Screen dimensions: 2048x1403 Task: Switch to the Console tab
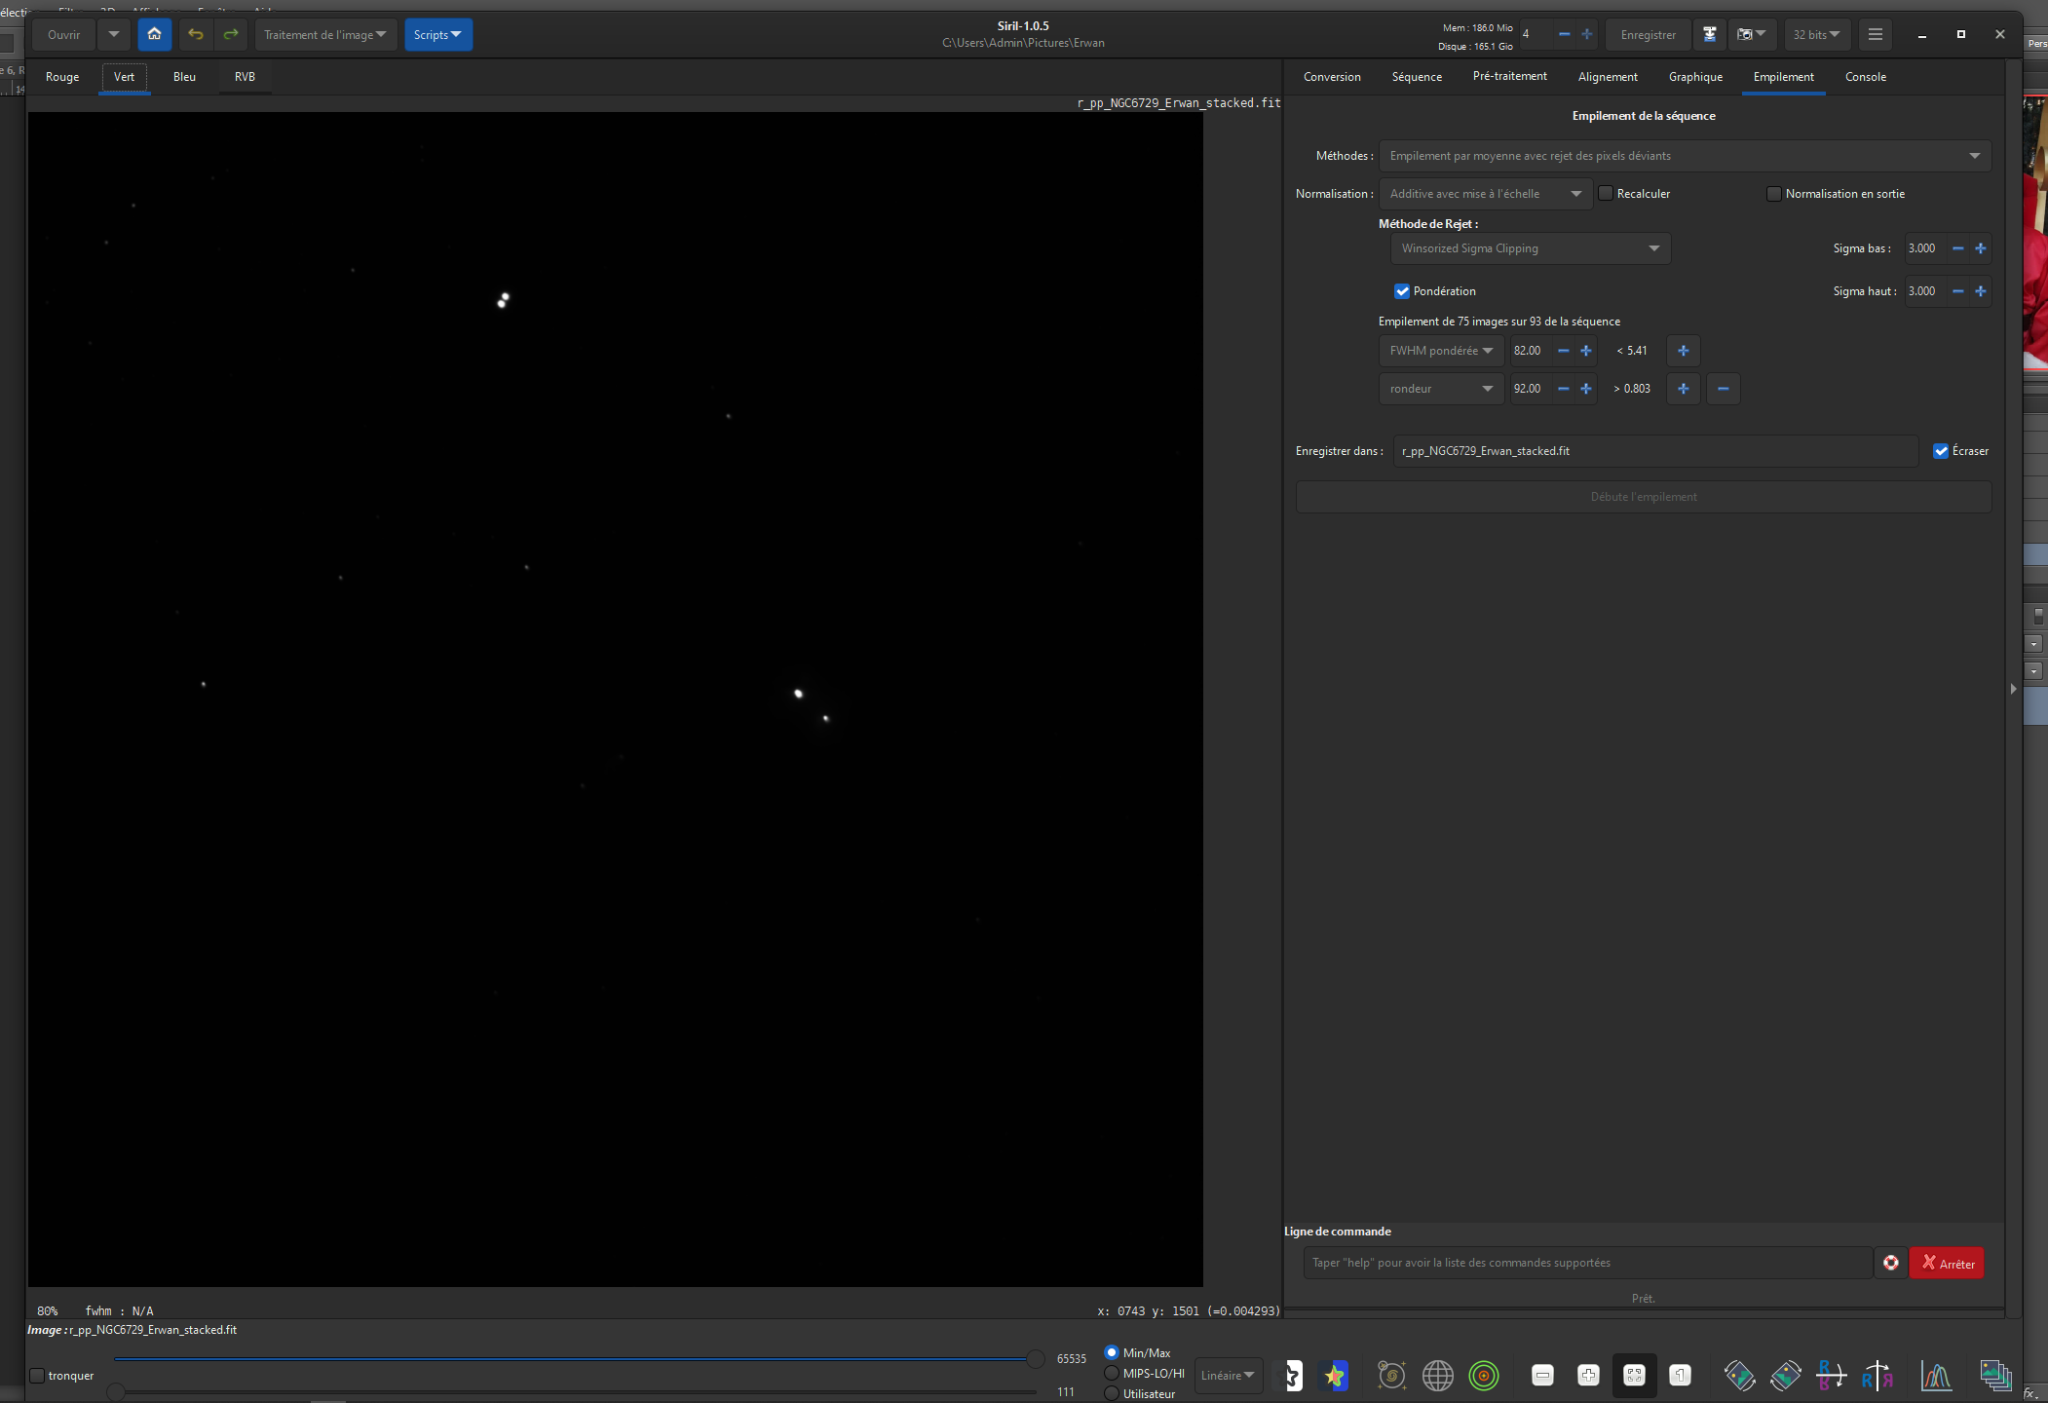pyautogui.click(x=1865, y=77)
